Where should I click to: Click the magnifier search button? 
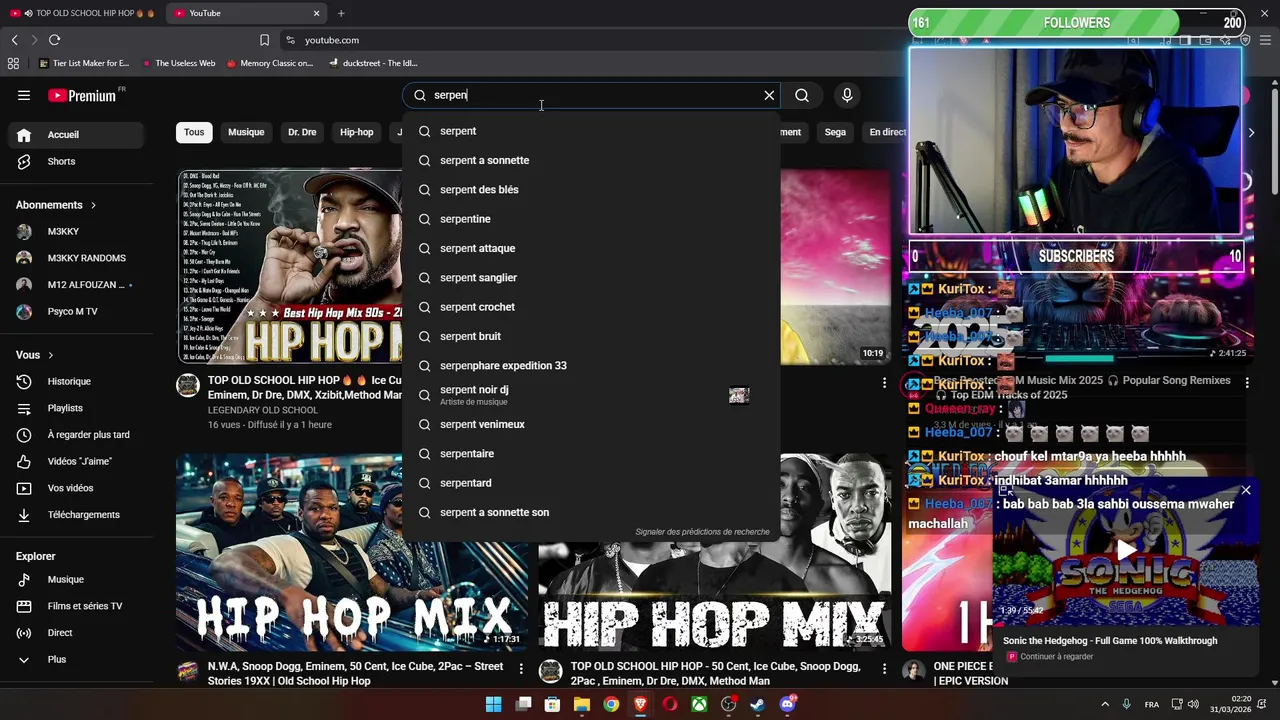coord(802,95)
